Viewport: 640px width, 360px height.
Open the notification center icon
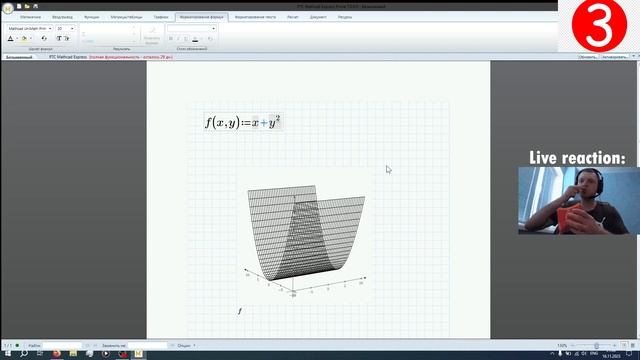629,354
